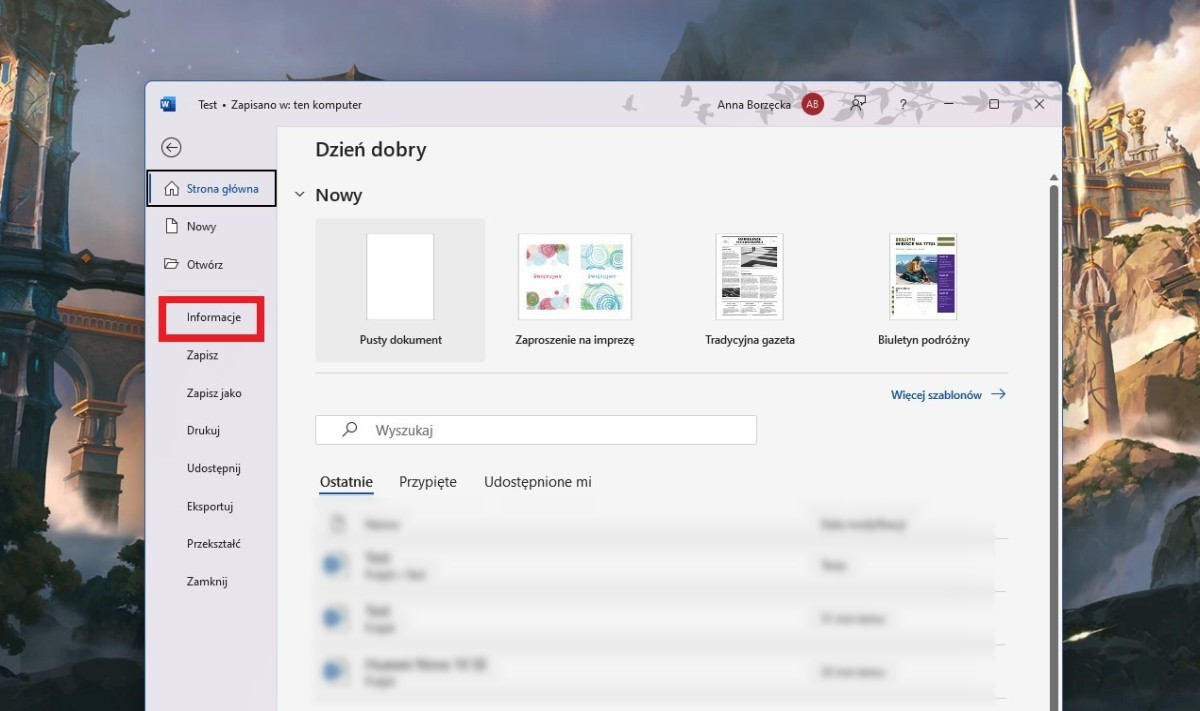Select Zapisz jako in sidebar
1200x711 pixels.
pos(213,393)
